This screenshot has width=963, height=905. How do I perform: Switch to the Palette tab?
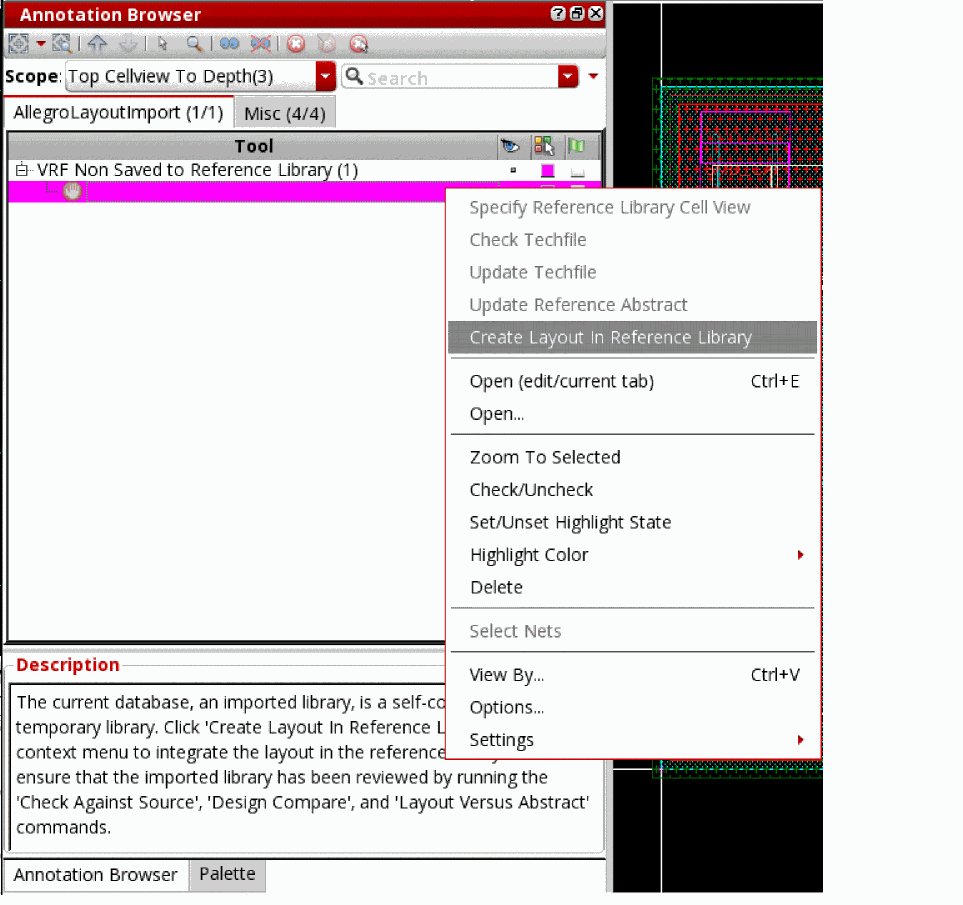tap(227, 874)
